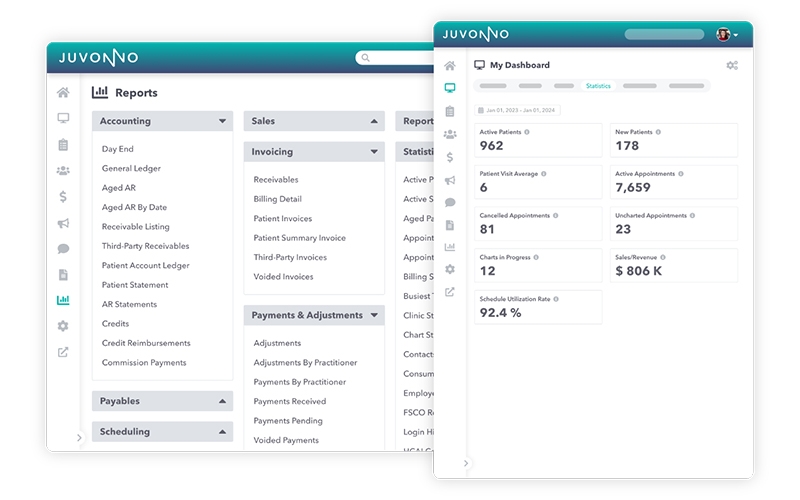Click info icon beside Sales/Revenue
This screenshot has width=800, height=500.
pos(663,257)
